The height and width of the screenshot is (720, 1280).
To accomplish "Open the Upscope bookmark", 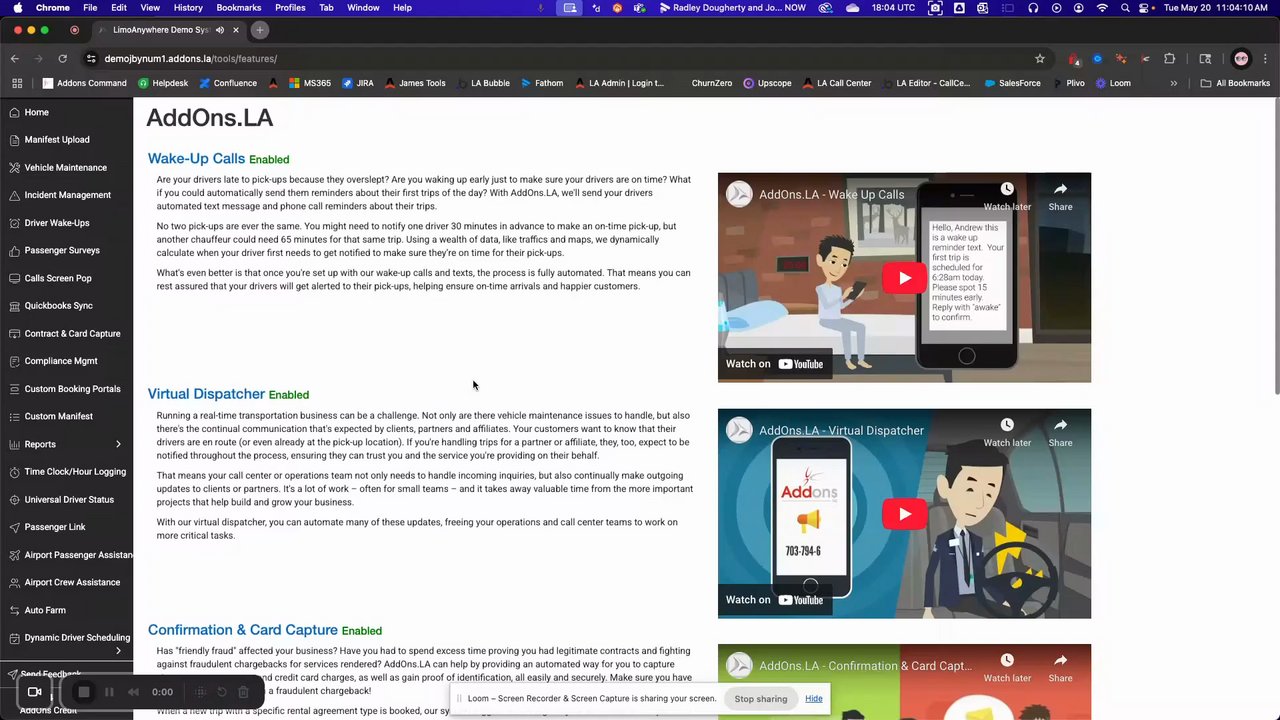I will (x=767, y=83).
